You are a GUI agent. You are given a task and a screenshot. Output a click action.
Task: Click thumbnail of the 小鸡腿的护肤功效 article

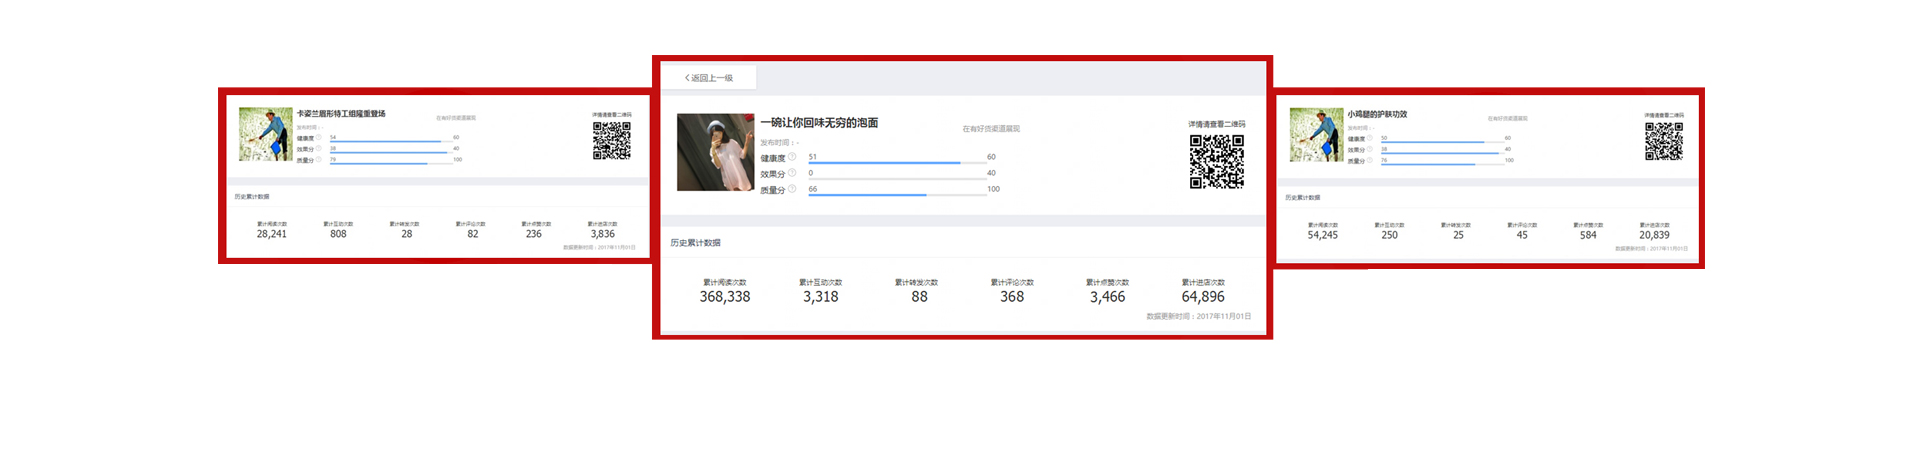coord(1316,135)
